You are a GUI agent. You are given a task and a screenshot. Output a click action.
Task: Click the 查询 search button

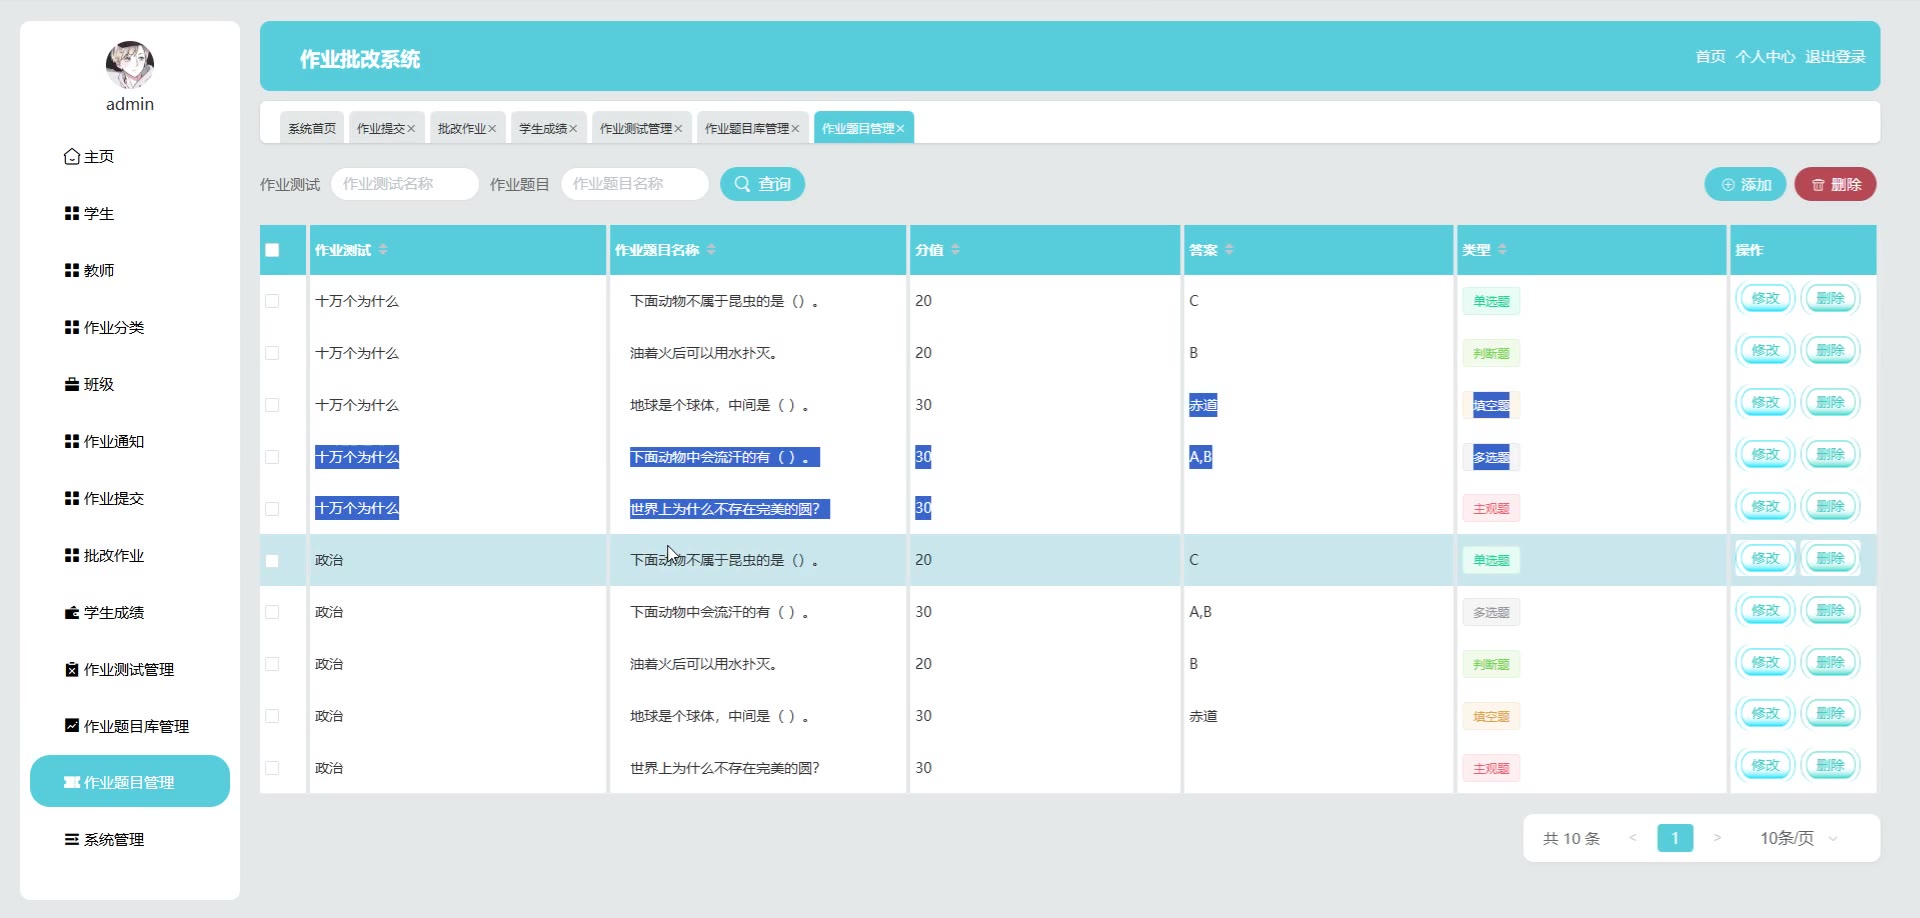point(763,184)
